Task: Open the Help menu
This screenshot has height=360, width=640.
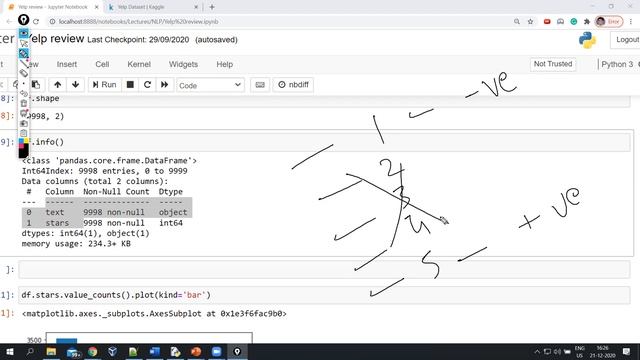Action: [224, 64]
